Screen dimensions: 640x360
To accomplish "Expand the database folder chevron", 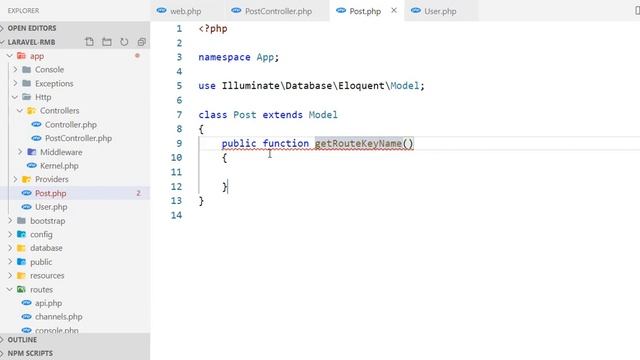I will (10, 248).
